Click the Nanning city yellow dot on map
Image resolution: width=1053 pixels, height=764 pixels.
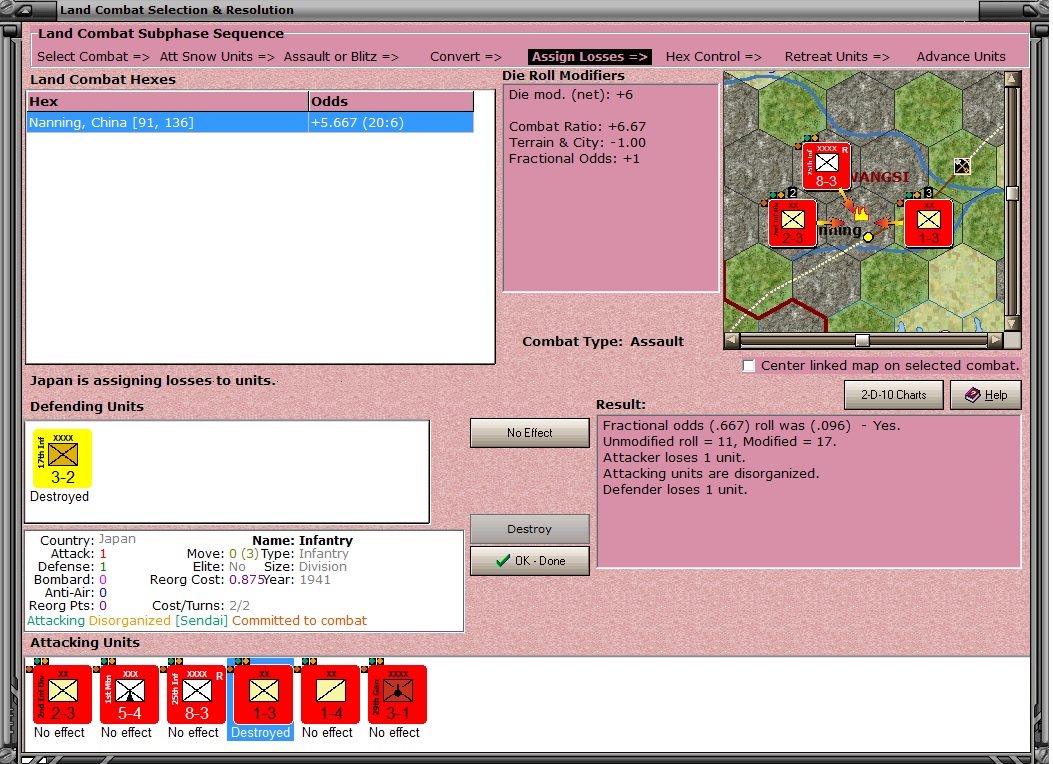tap(868, 236)
